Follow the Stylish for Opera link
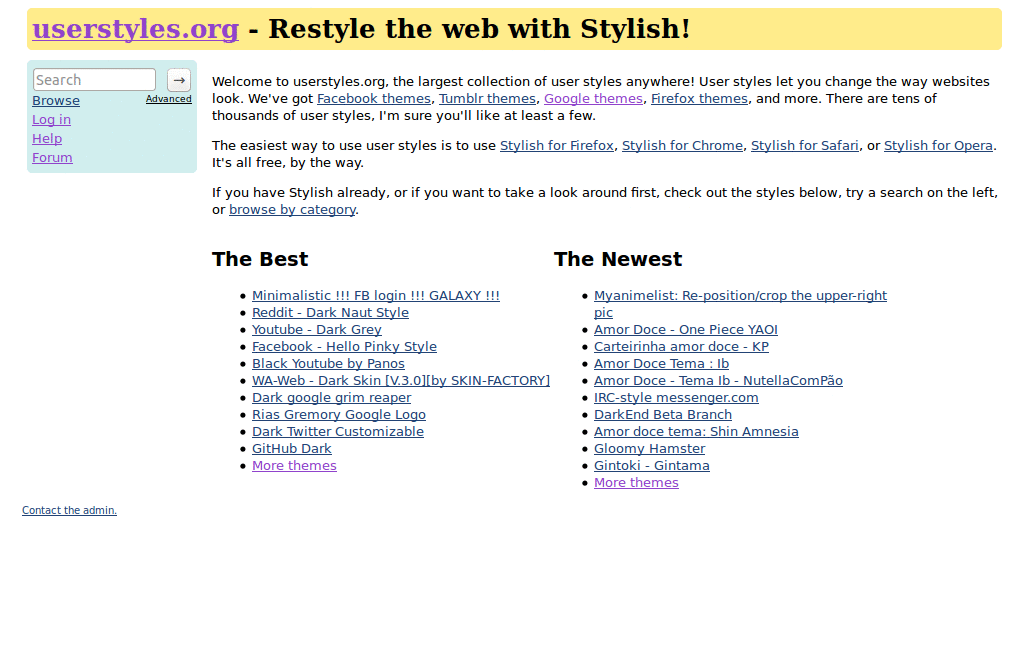 tap(938, 146)
